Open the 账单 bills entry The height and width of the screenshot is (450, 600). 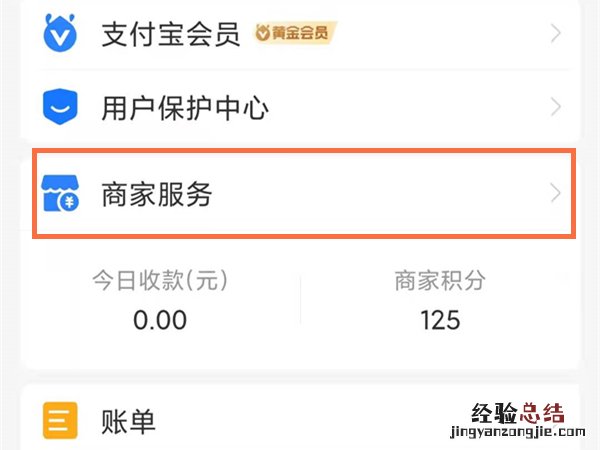[129, 422]
